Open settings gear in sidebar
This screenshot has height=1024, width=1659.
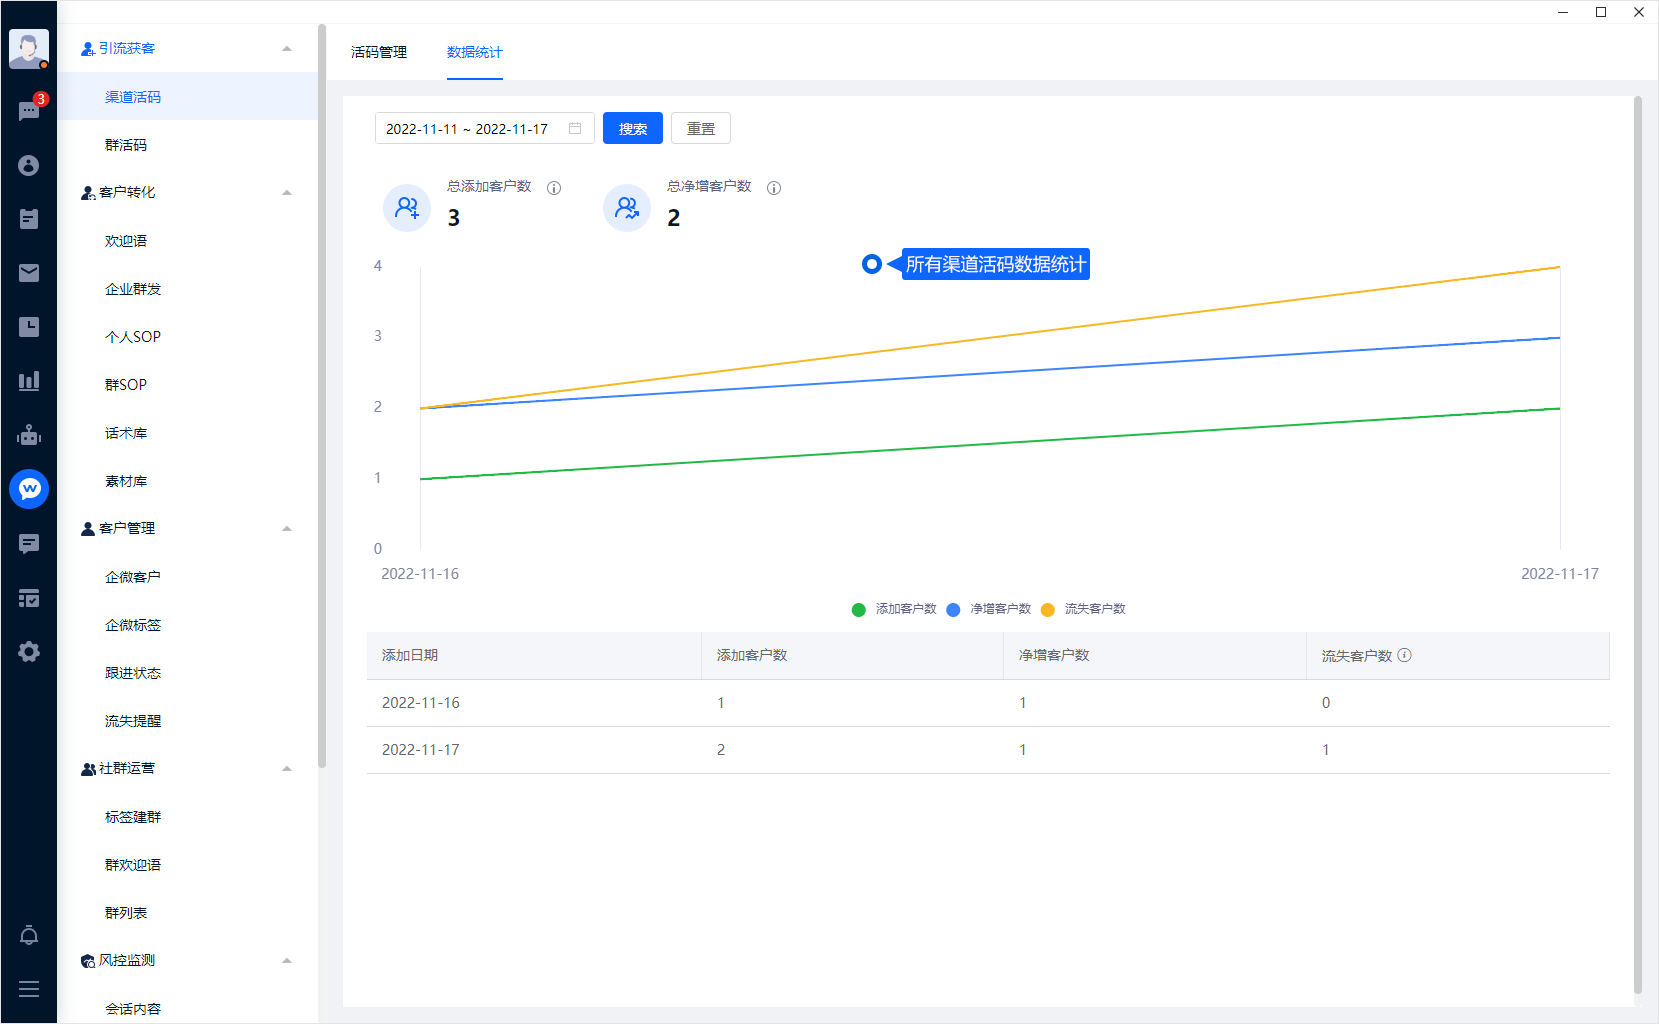pos(29,652)
